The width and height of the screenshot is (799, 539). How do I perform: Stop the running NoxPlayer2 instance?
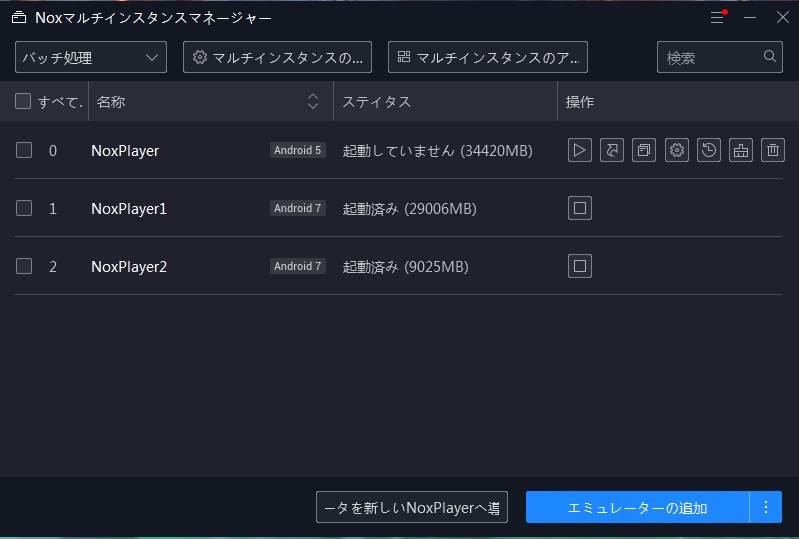[x=579, y=266]
